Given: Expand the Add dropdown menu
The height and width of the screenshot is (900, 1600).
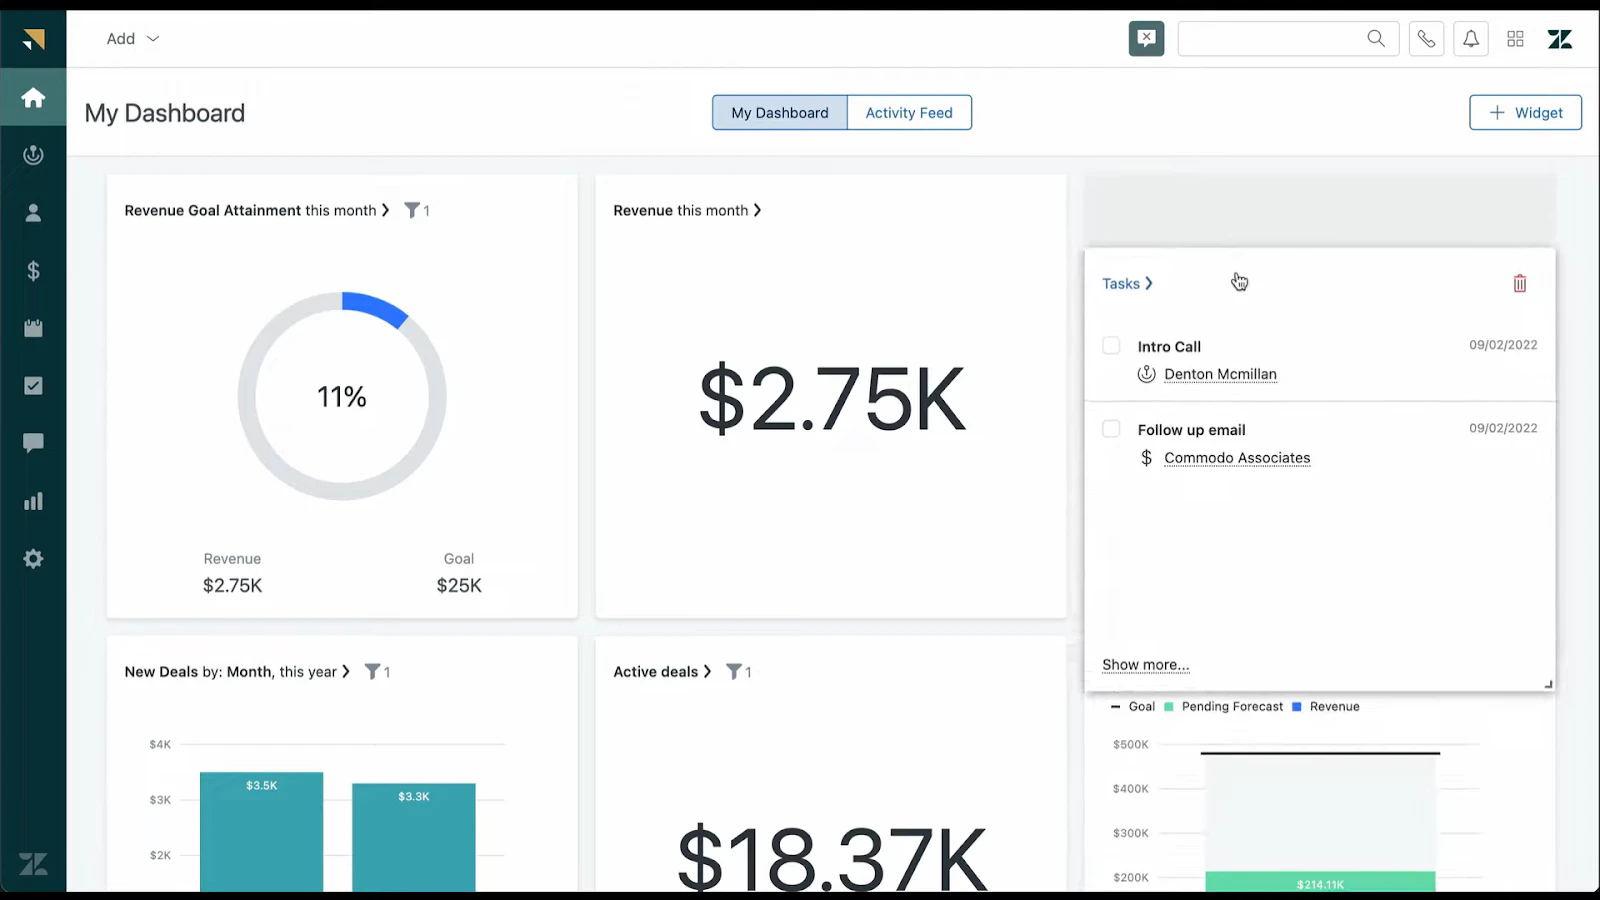Looking at the screenshot, I should pyautogui.click(x=133, y=39).
